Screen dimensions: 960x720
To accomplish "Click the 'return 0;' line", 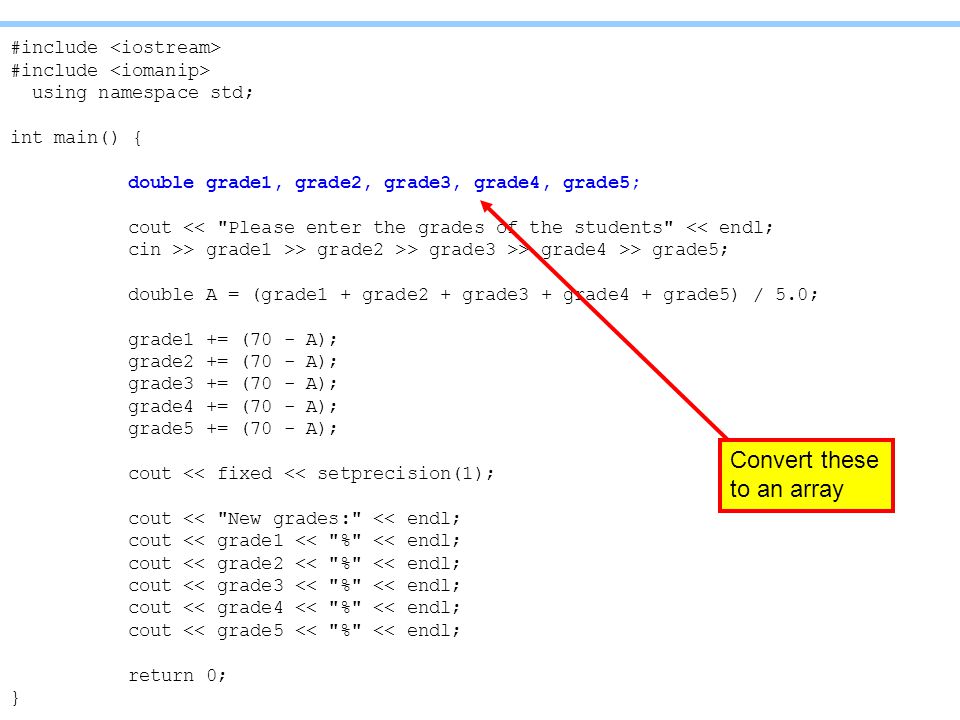I will click(177, 675).
